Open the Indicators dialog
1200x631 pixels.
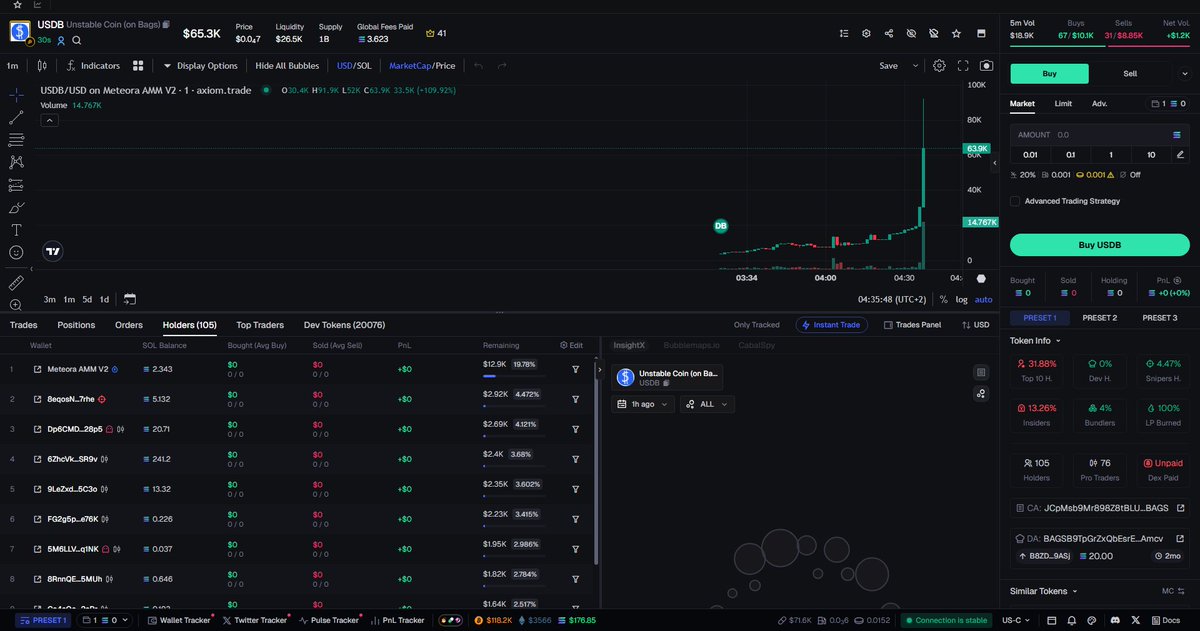coord(93,66)
